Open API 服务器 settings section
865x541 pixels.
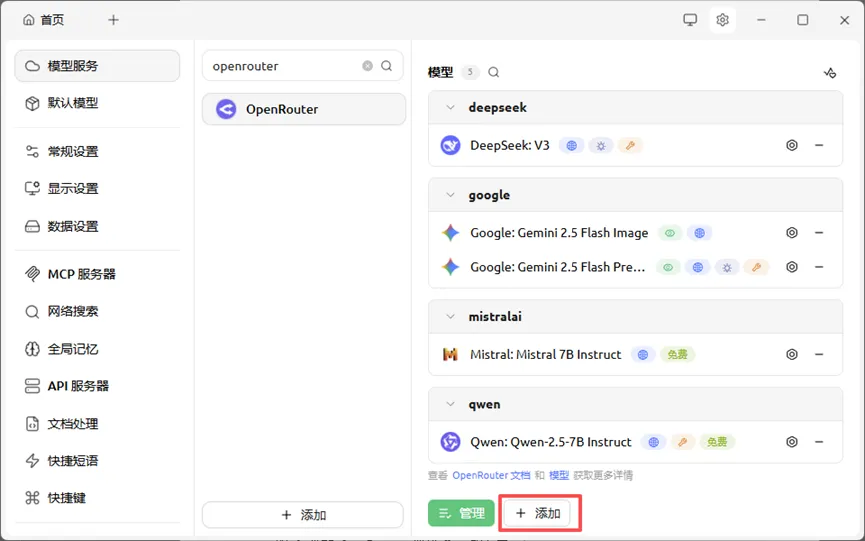coord(97,386)
